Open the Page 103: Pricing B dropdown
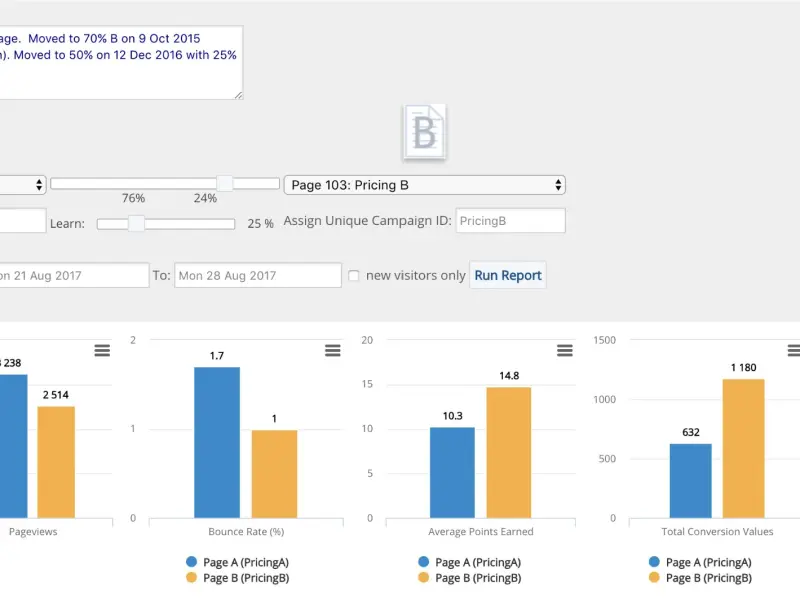The height and width of the screenshot is (600, 800). (424, 185)
